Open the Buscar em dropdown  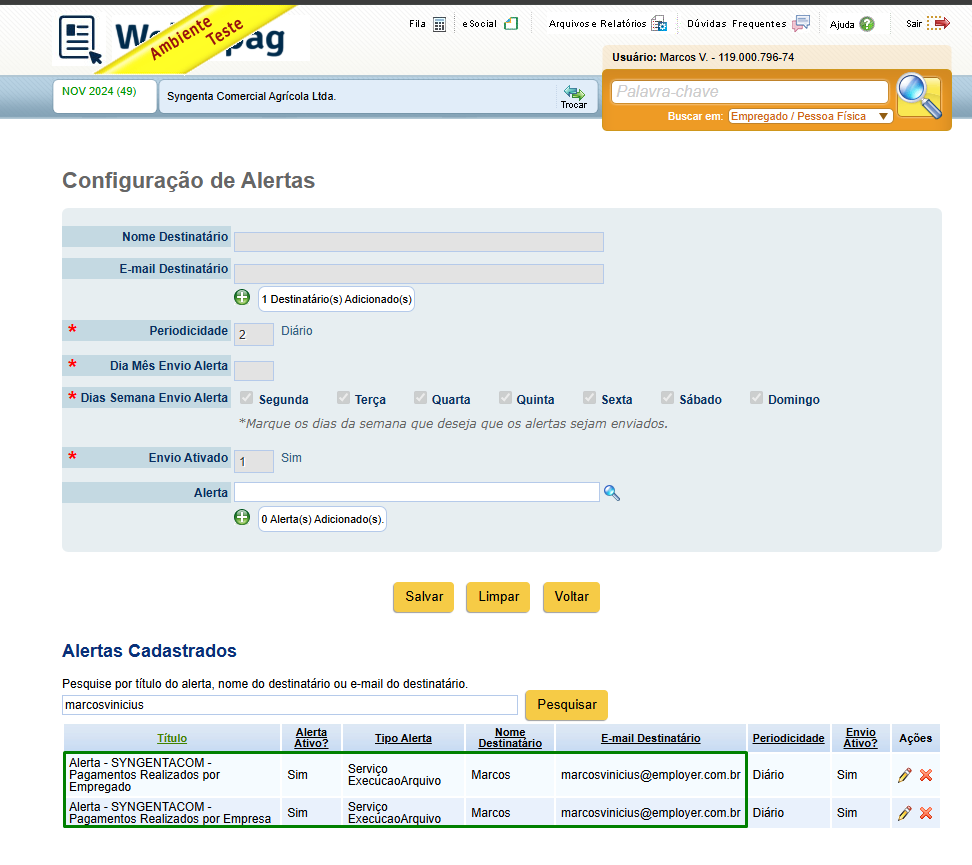[810, 117]
